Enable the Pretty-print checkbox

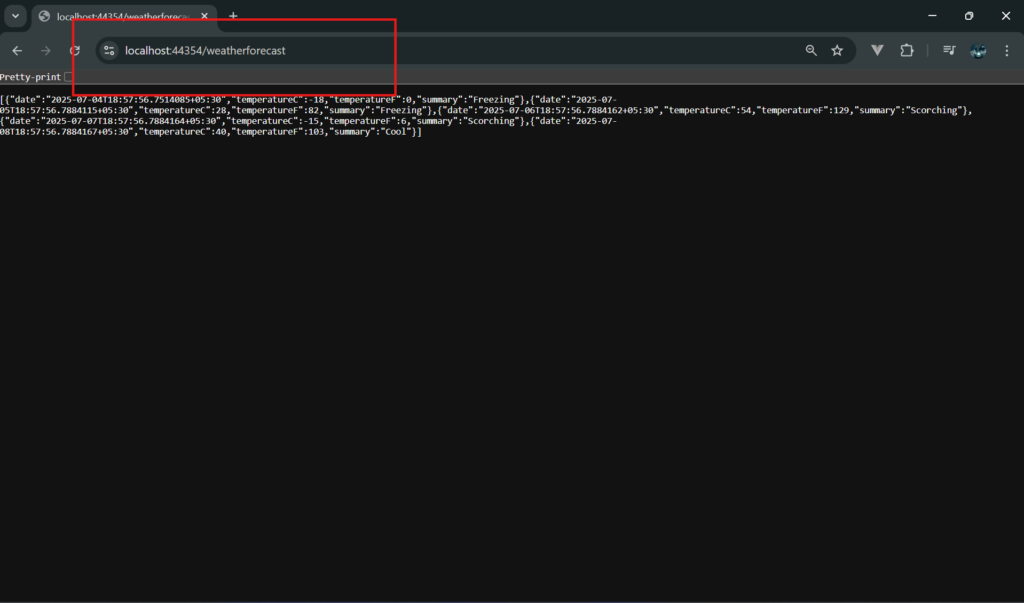pos(69,76)
